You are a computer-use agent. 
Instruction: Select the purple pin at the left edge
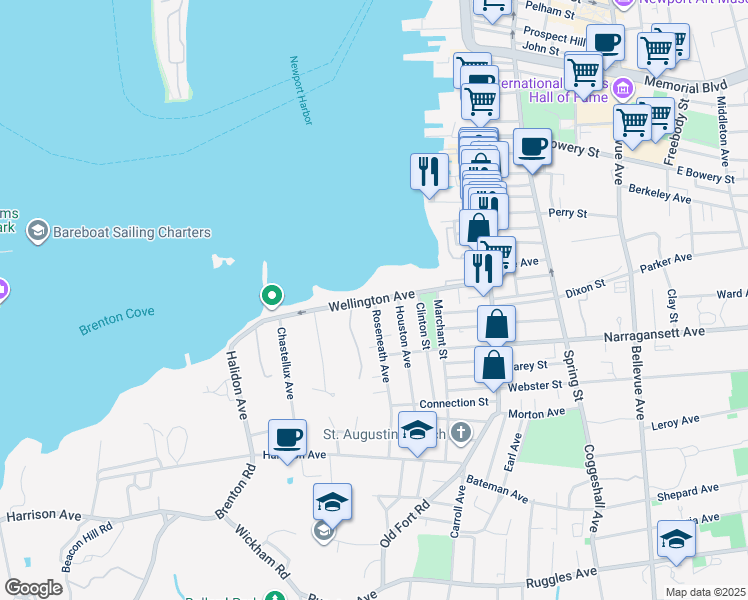(2, 290)
